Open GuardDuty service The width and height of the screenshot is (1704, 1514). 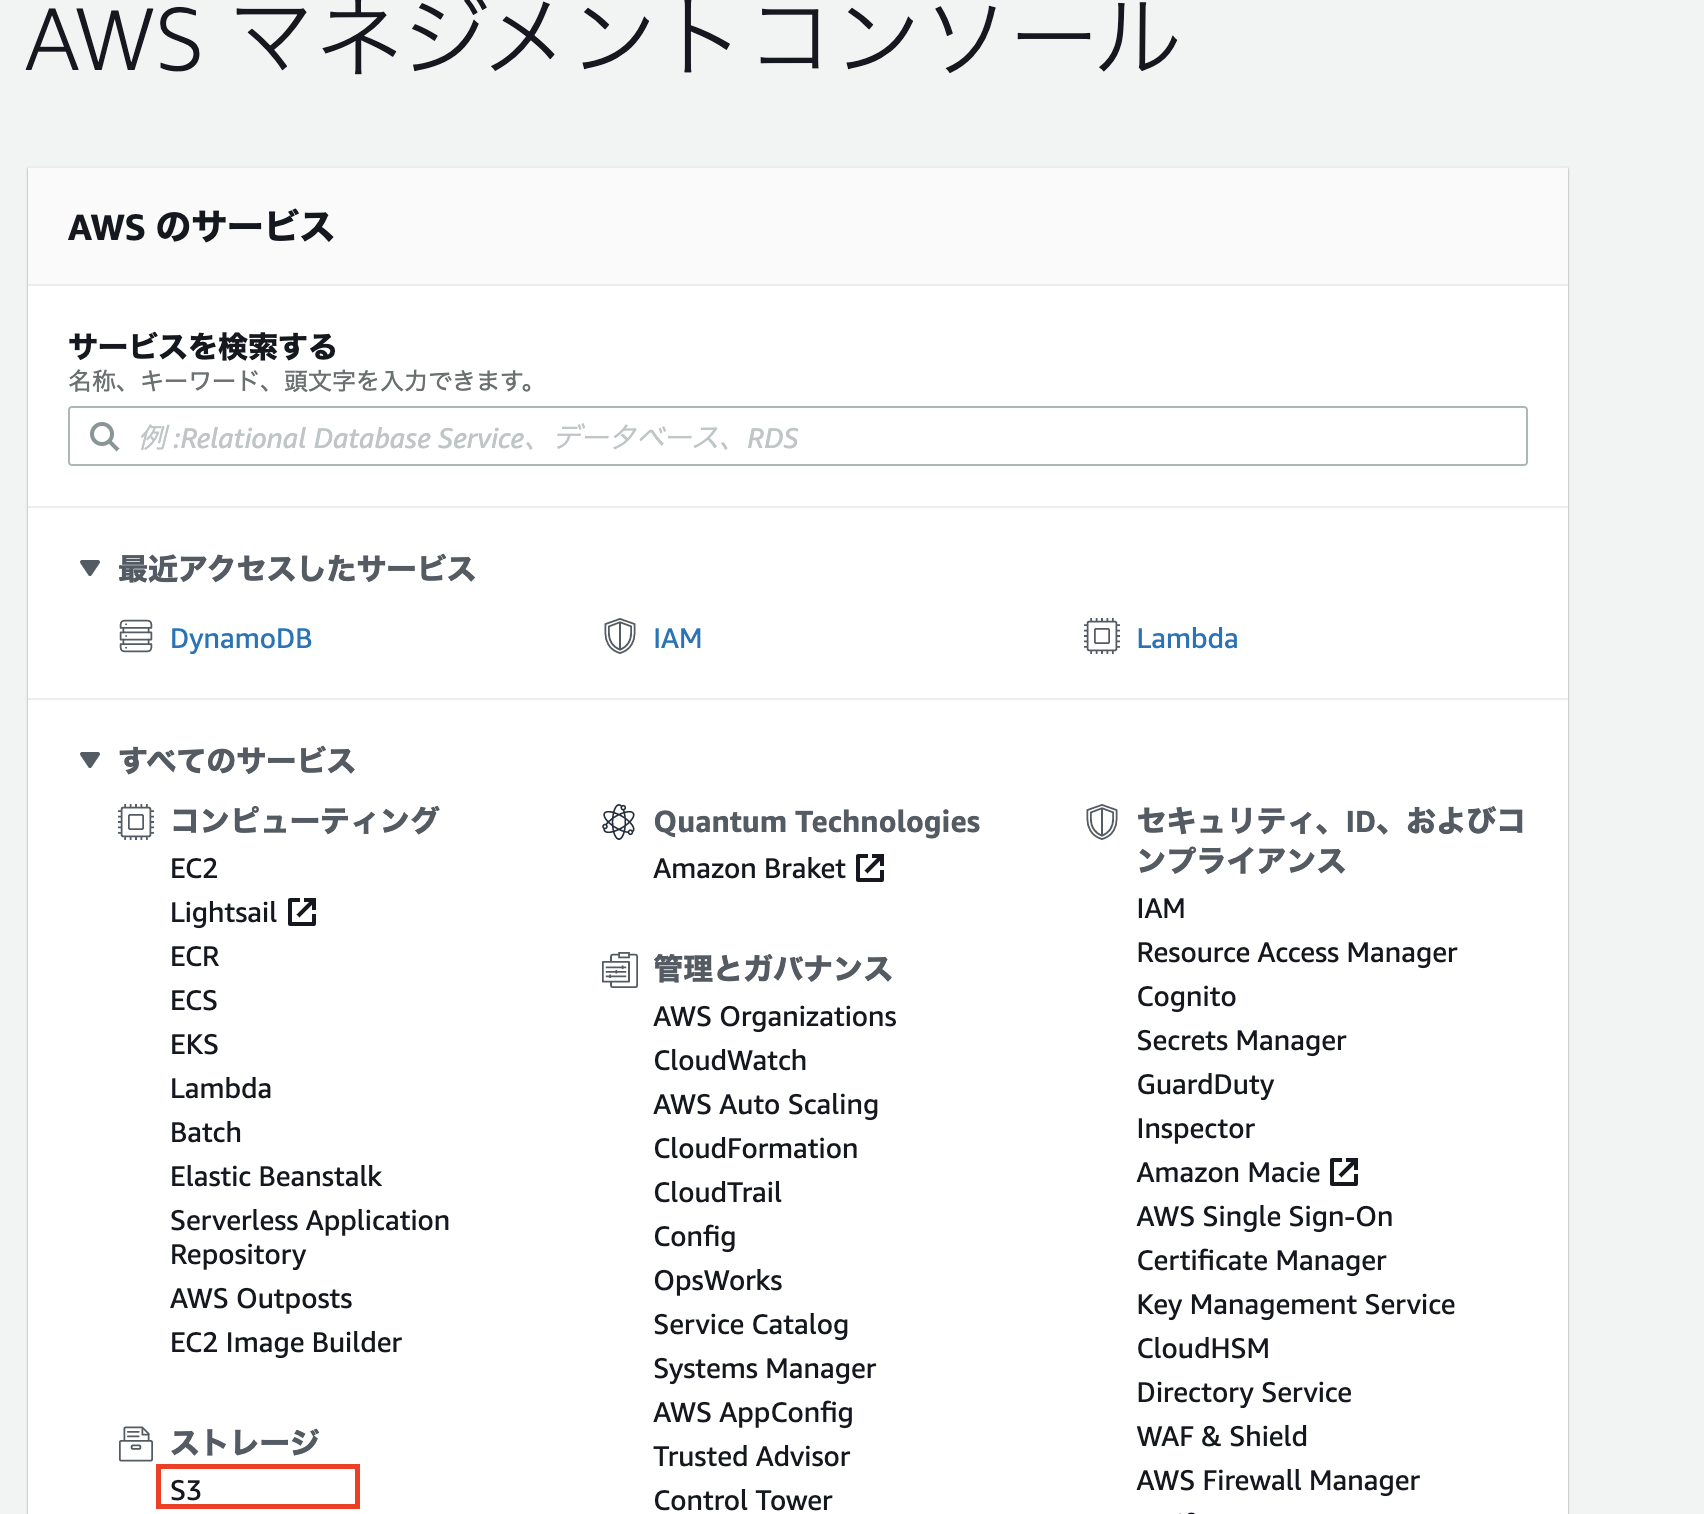coord(1206,1084)
